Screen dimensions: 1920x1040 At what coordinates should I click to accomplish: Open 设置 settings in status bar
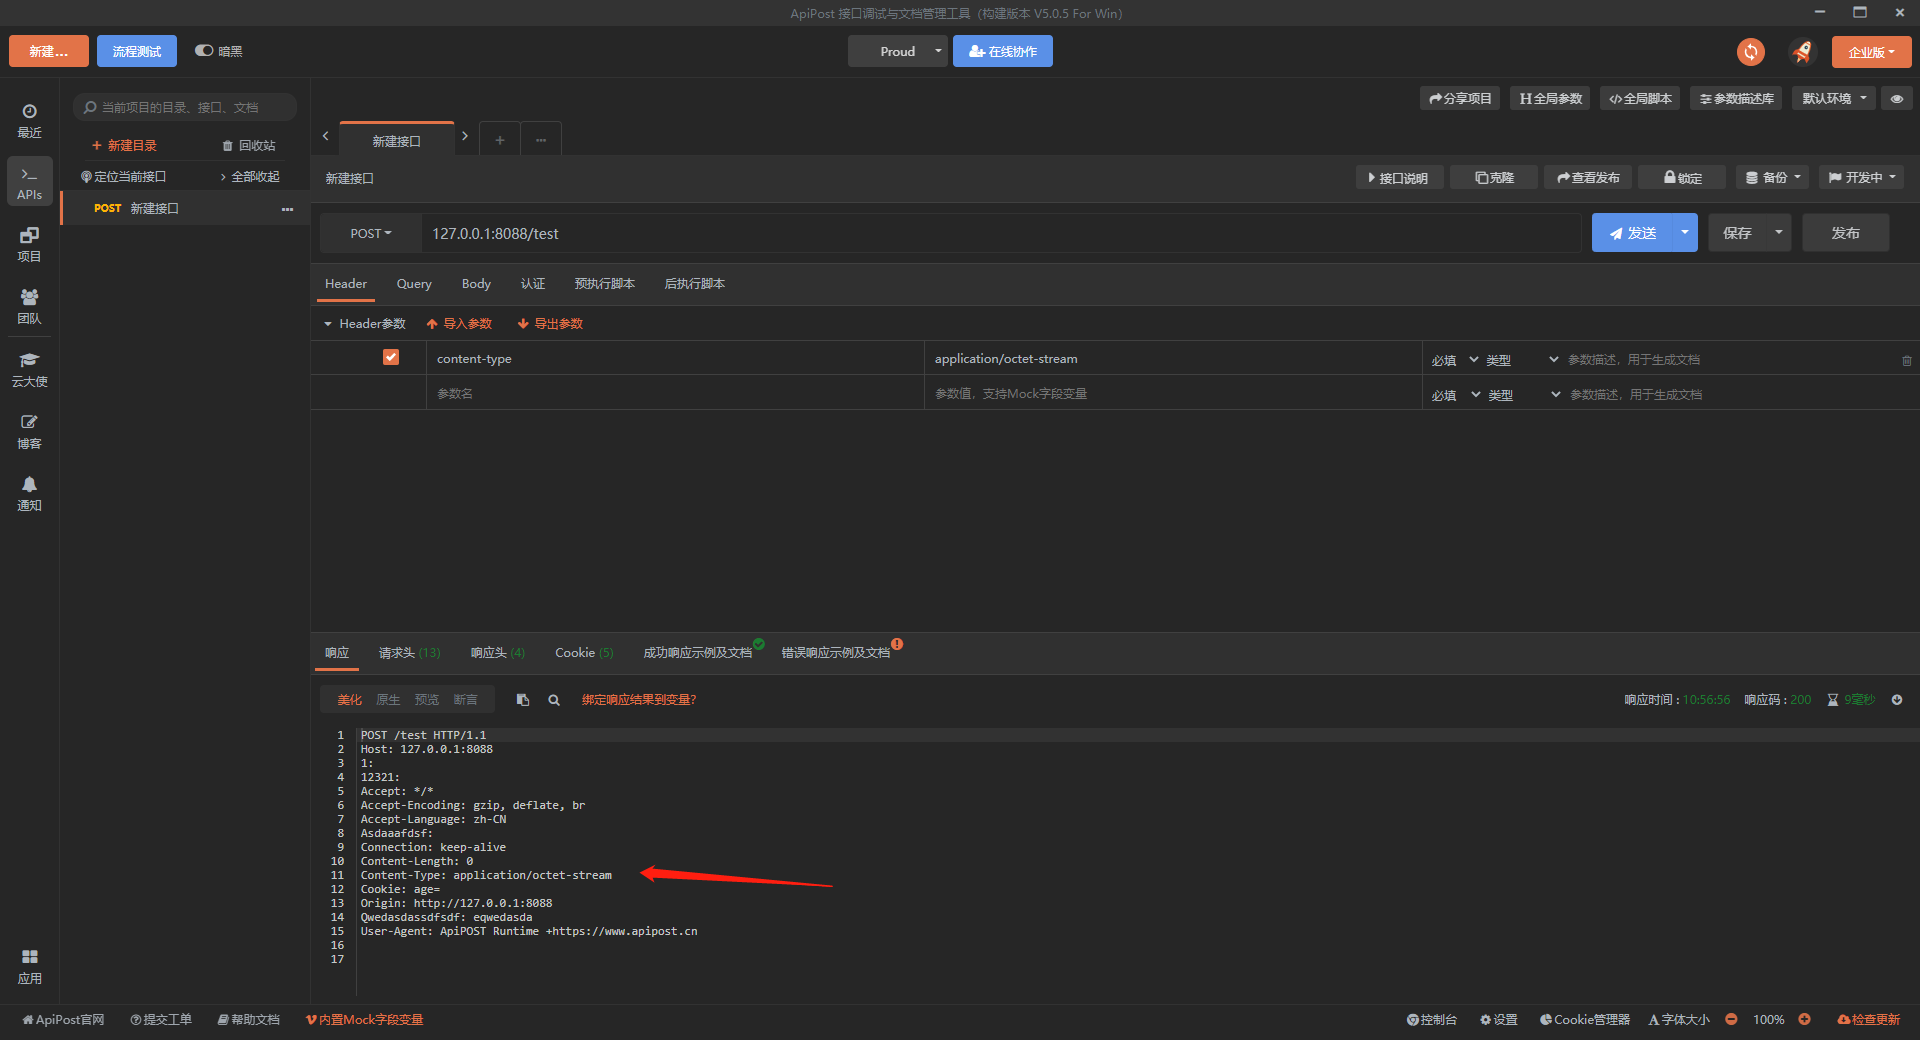(1499, 1019)
